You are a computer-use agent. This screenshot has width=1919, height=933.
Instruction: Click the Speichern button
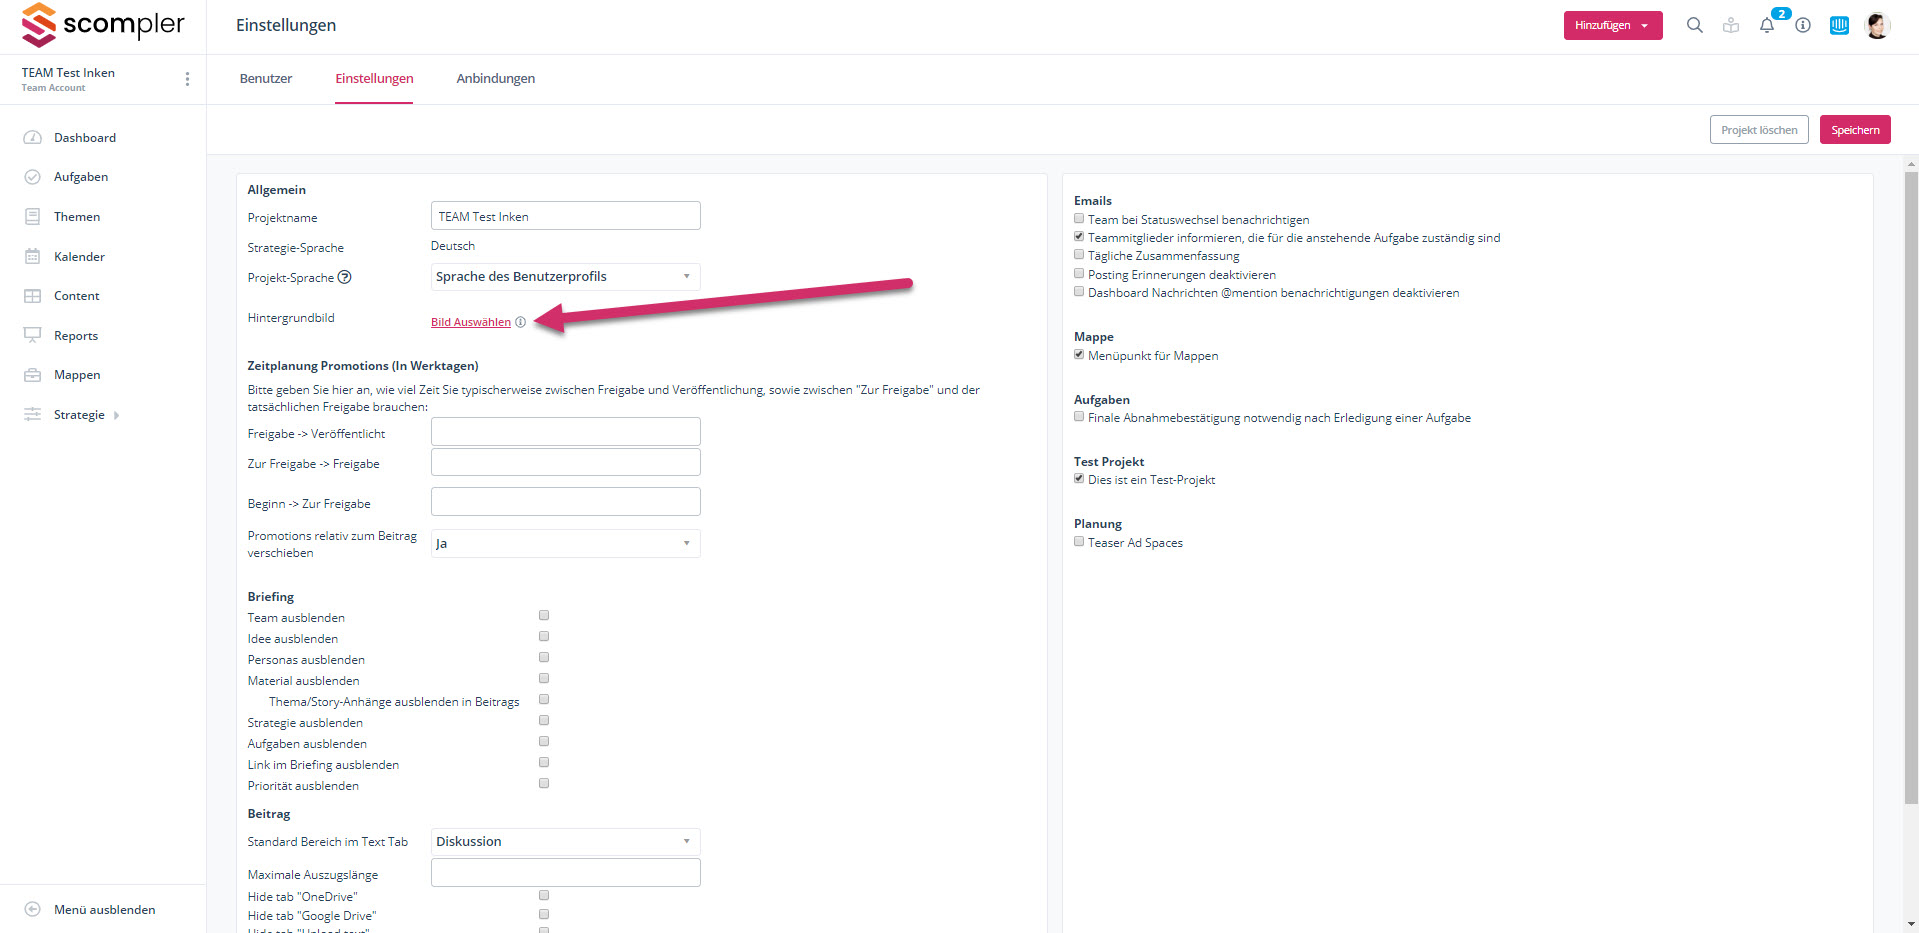[1854, 130]
